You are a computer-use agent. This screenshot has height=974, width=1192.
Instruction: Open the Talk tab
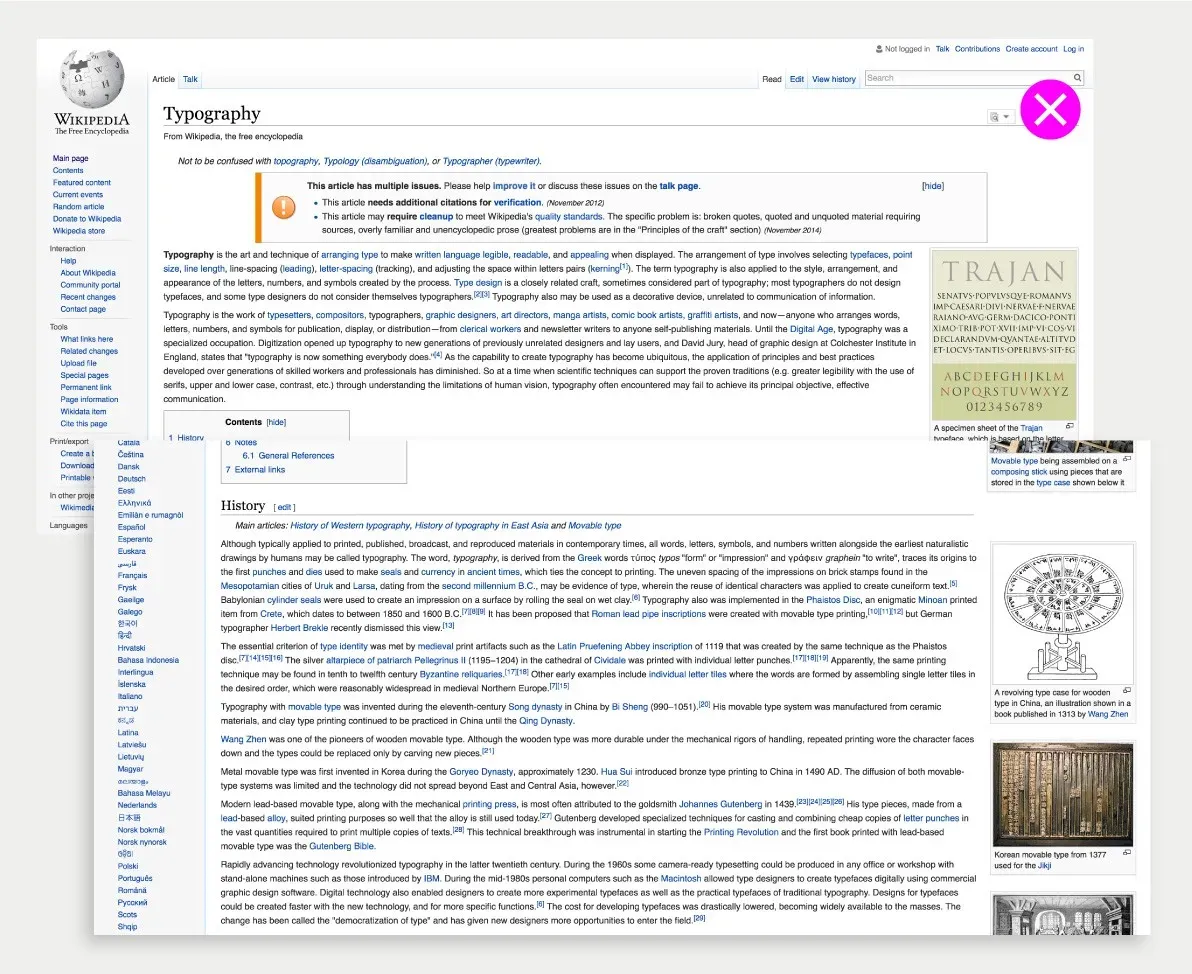190,79
